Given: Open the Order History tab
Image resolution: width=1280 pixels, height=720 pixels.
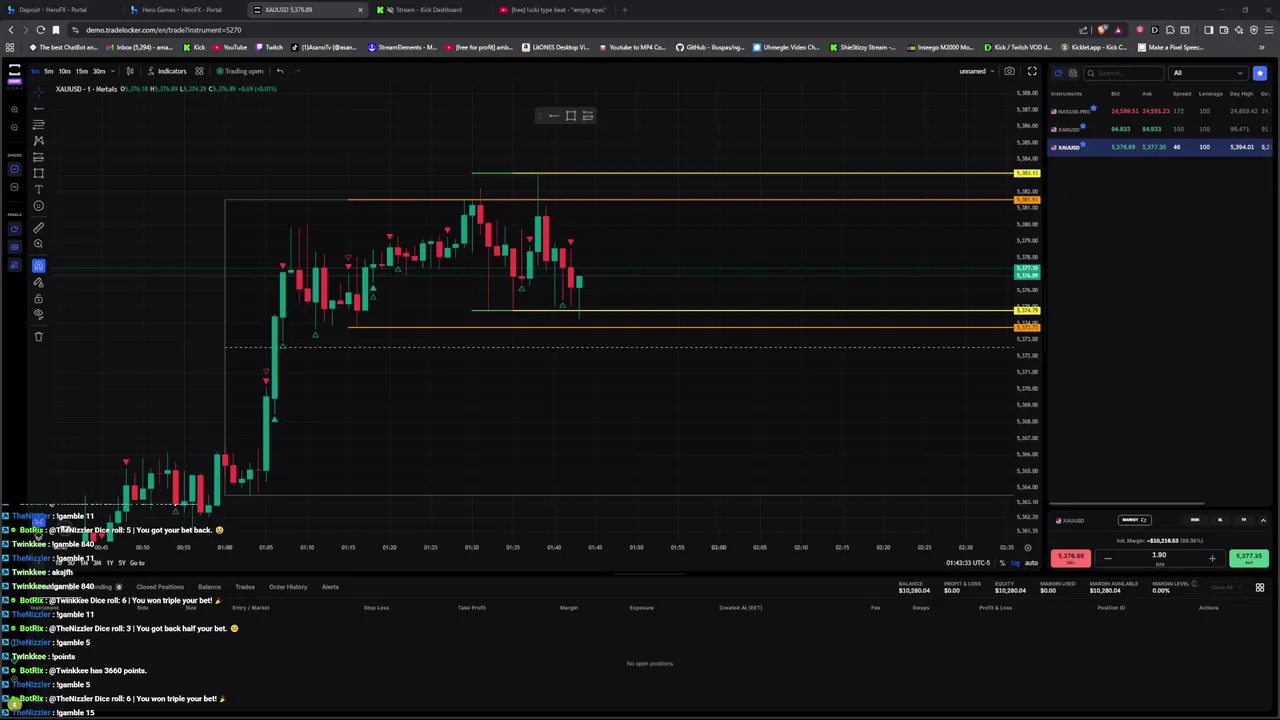Looking at the screenshot, I should pos(288,587).
